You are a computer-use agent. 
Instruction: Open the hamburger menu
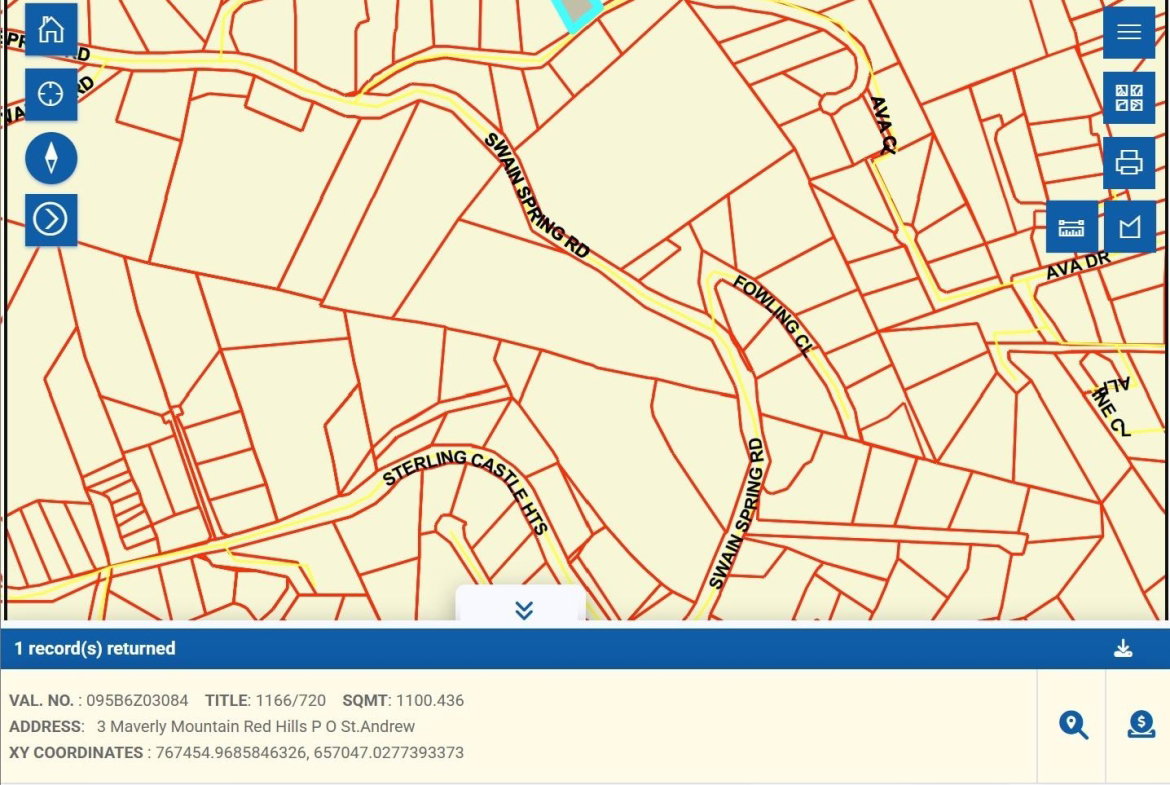(x=1129, y=33)
